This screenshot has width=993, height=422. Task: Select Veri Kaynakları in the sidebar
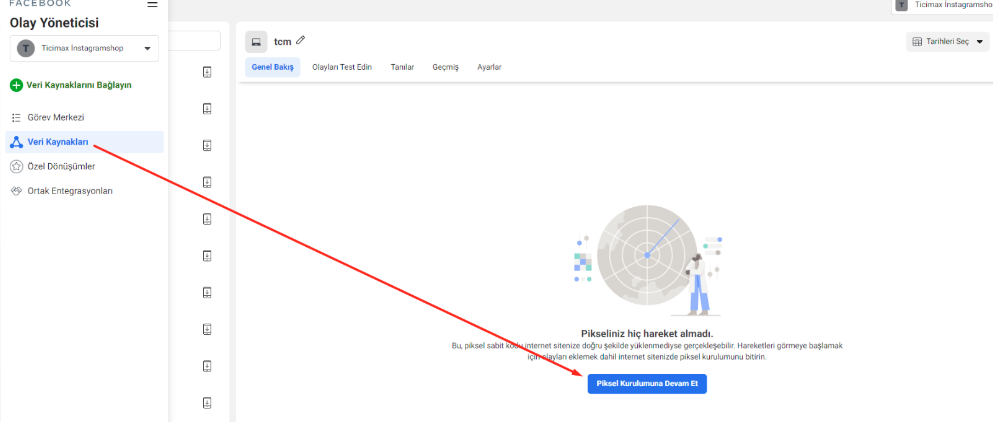click(84, 142)
